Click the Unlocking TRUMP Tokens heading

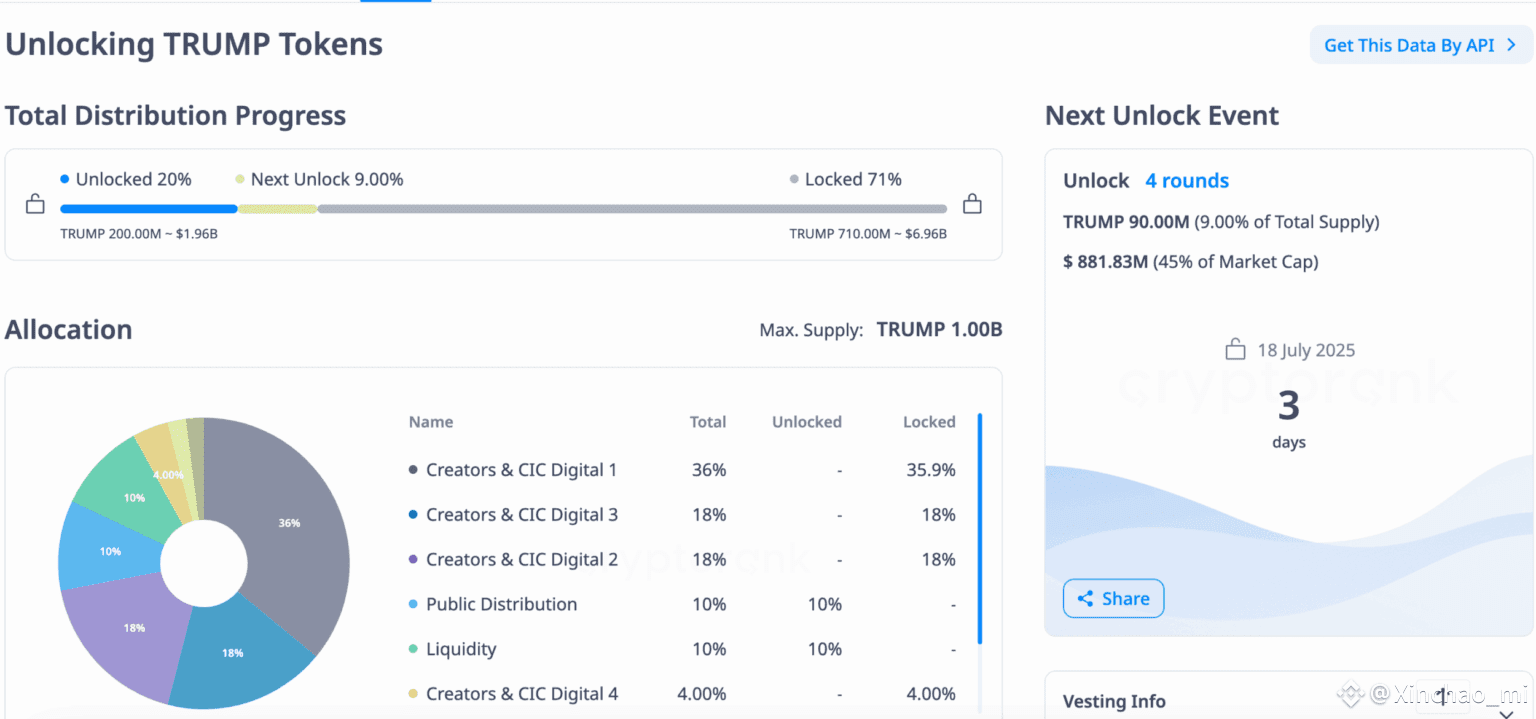194,44
